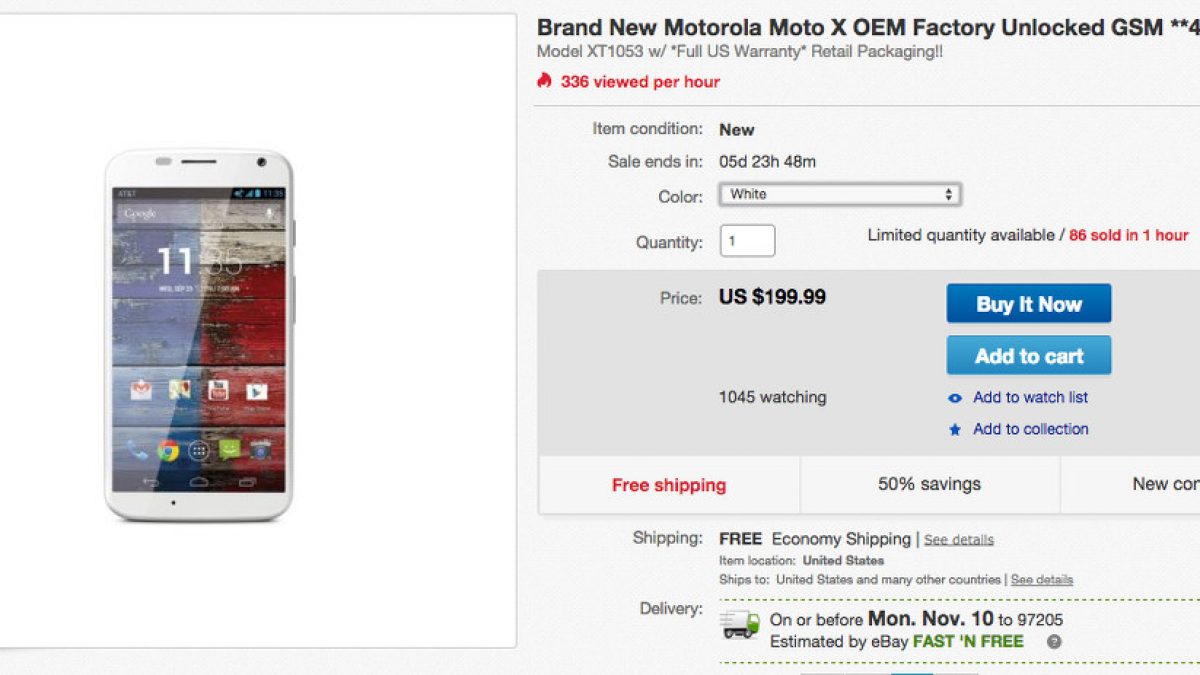Click the eye icon for watch list
The width and height of the screenshot is (1200, 675).
[x=955, y=398]
